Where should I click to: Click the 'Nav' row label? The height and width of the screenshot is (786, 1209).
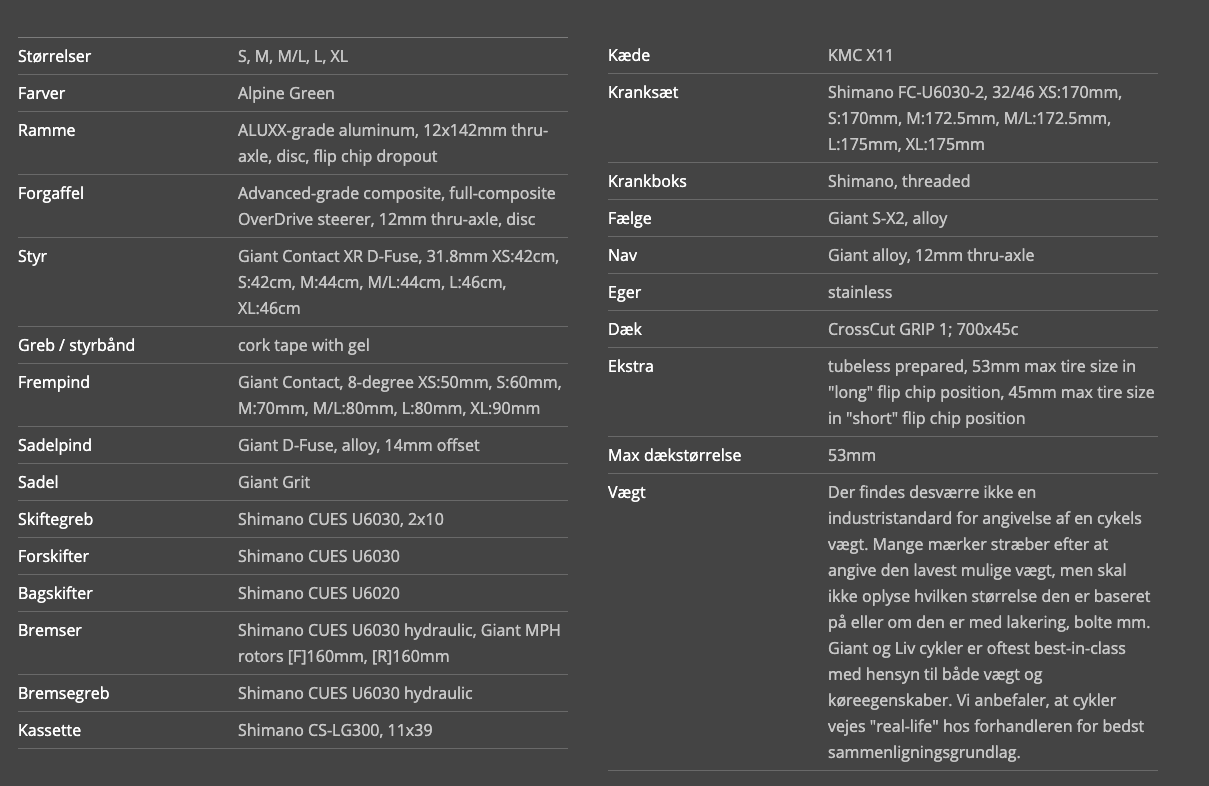click(622, 255)
